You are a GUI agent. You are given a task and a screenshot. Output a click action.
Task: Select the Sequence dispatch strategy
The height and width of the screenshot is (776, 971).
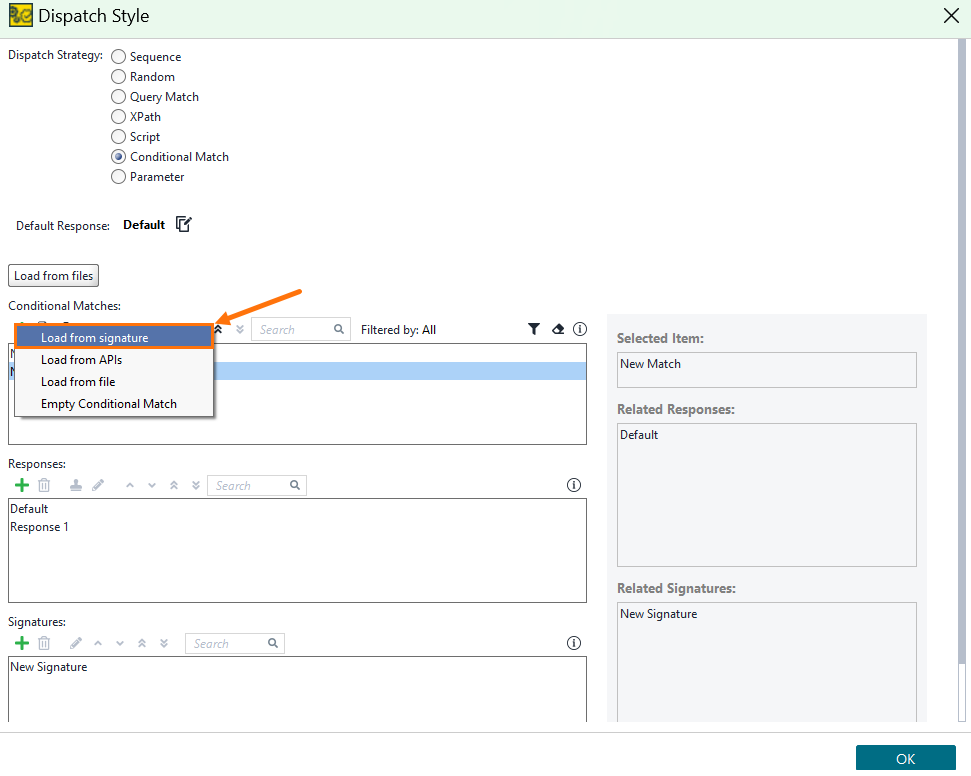click(119, 57)
